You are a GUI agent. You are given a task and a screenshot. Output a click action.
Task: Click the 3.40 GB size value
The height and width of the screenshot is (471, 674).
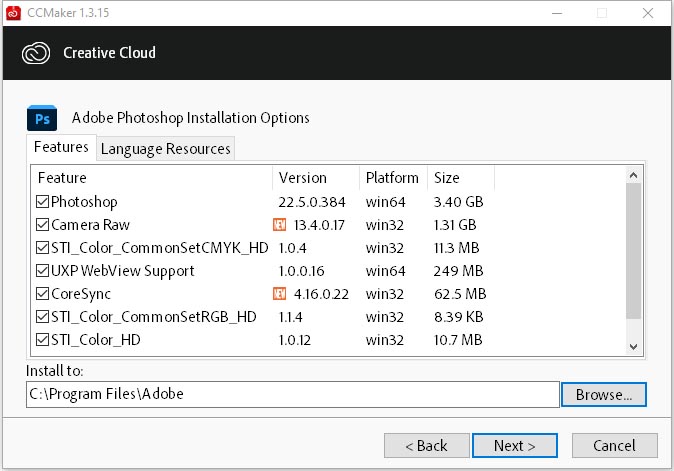(458, 202)
